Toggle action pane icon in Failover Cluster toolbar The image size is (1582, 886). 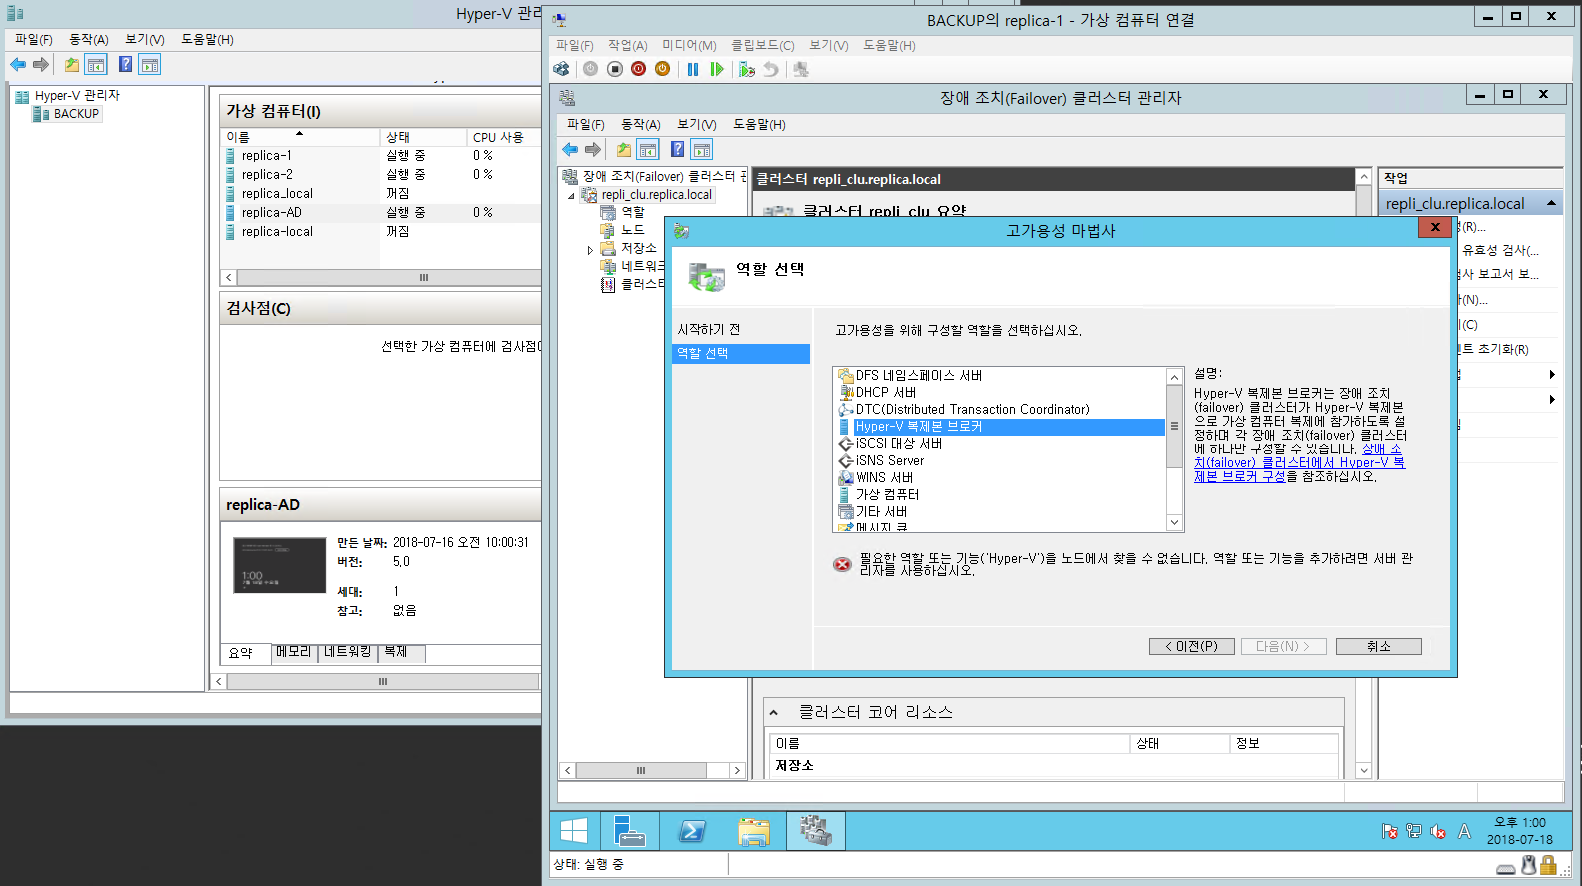(702, 149)
